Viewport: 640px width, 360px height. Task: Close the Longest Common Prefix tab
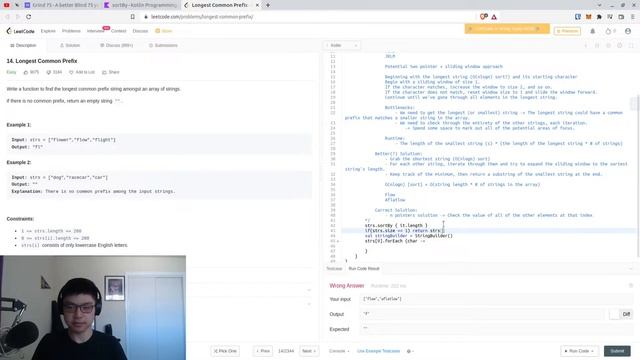257,5
